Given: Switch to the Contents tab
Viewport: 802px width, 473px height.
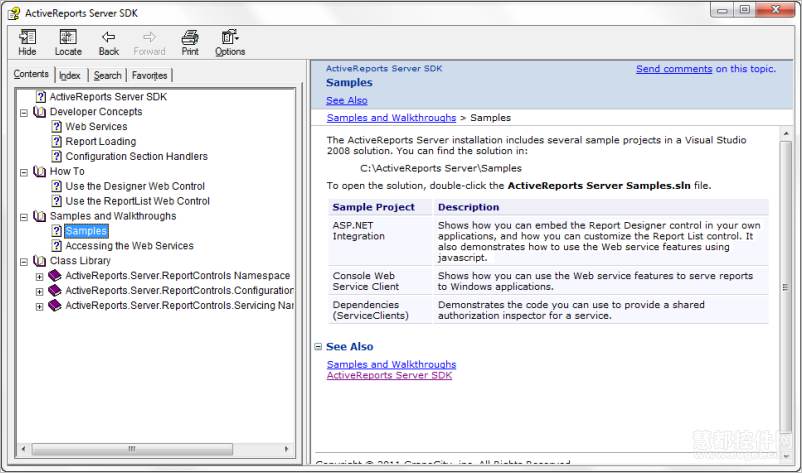Looking at the screenshot, I should [x=31, y=74].
